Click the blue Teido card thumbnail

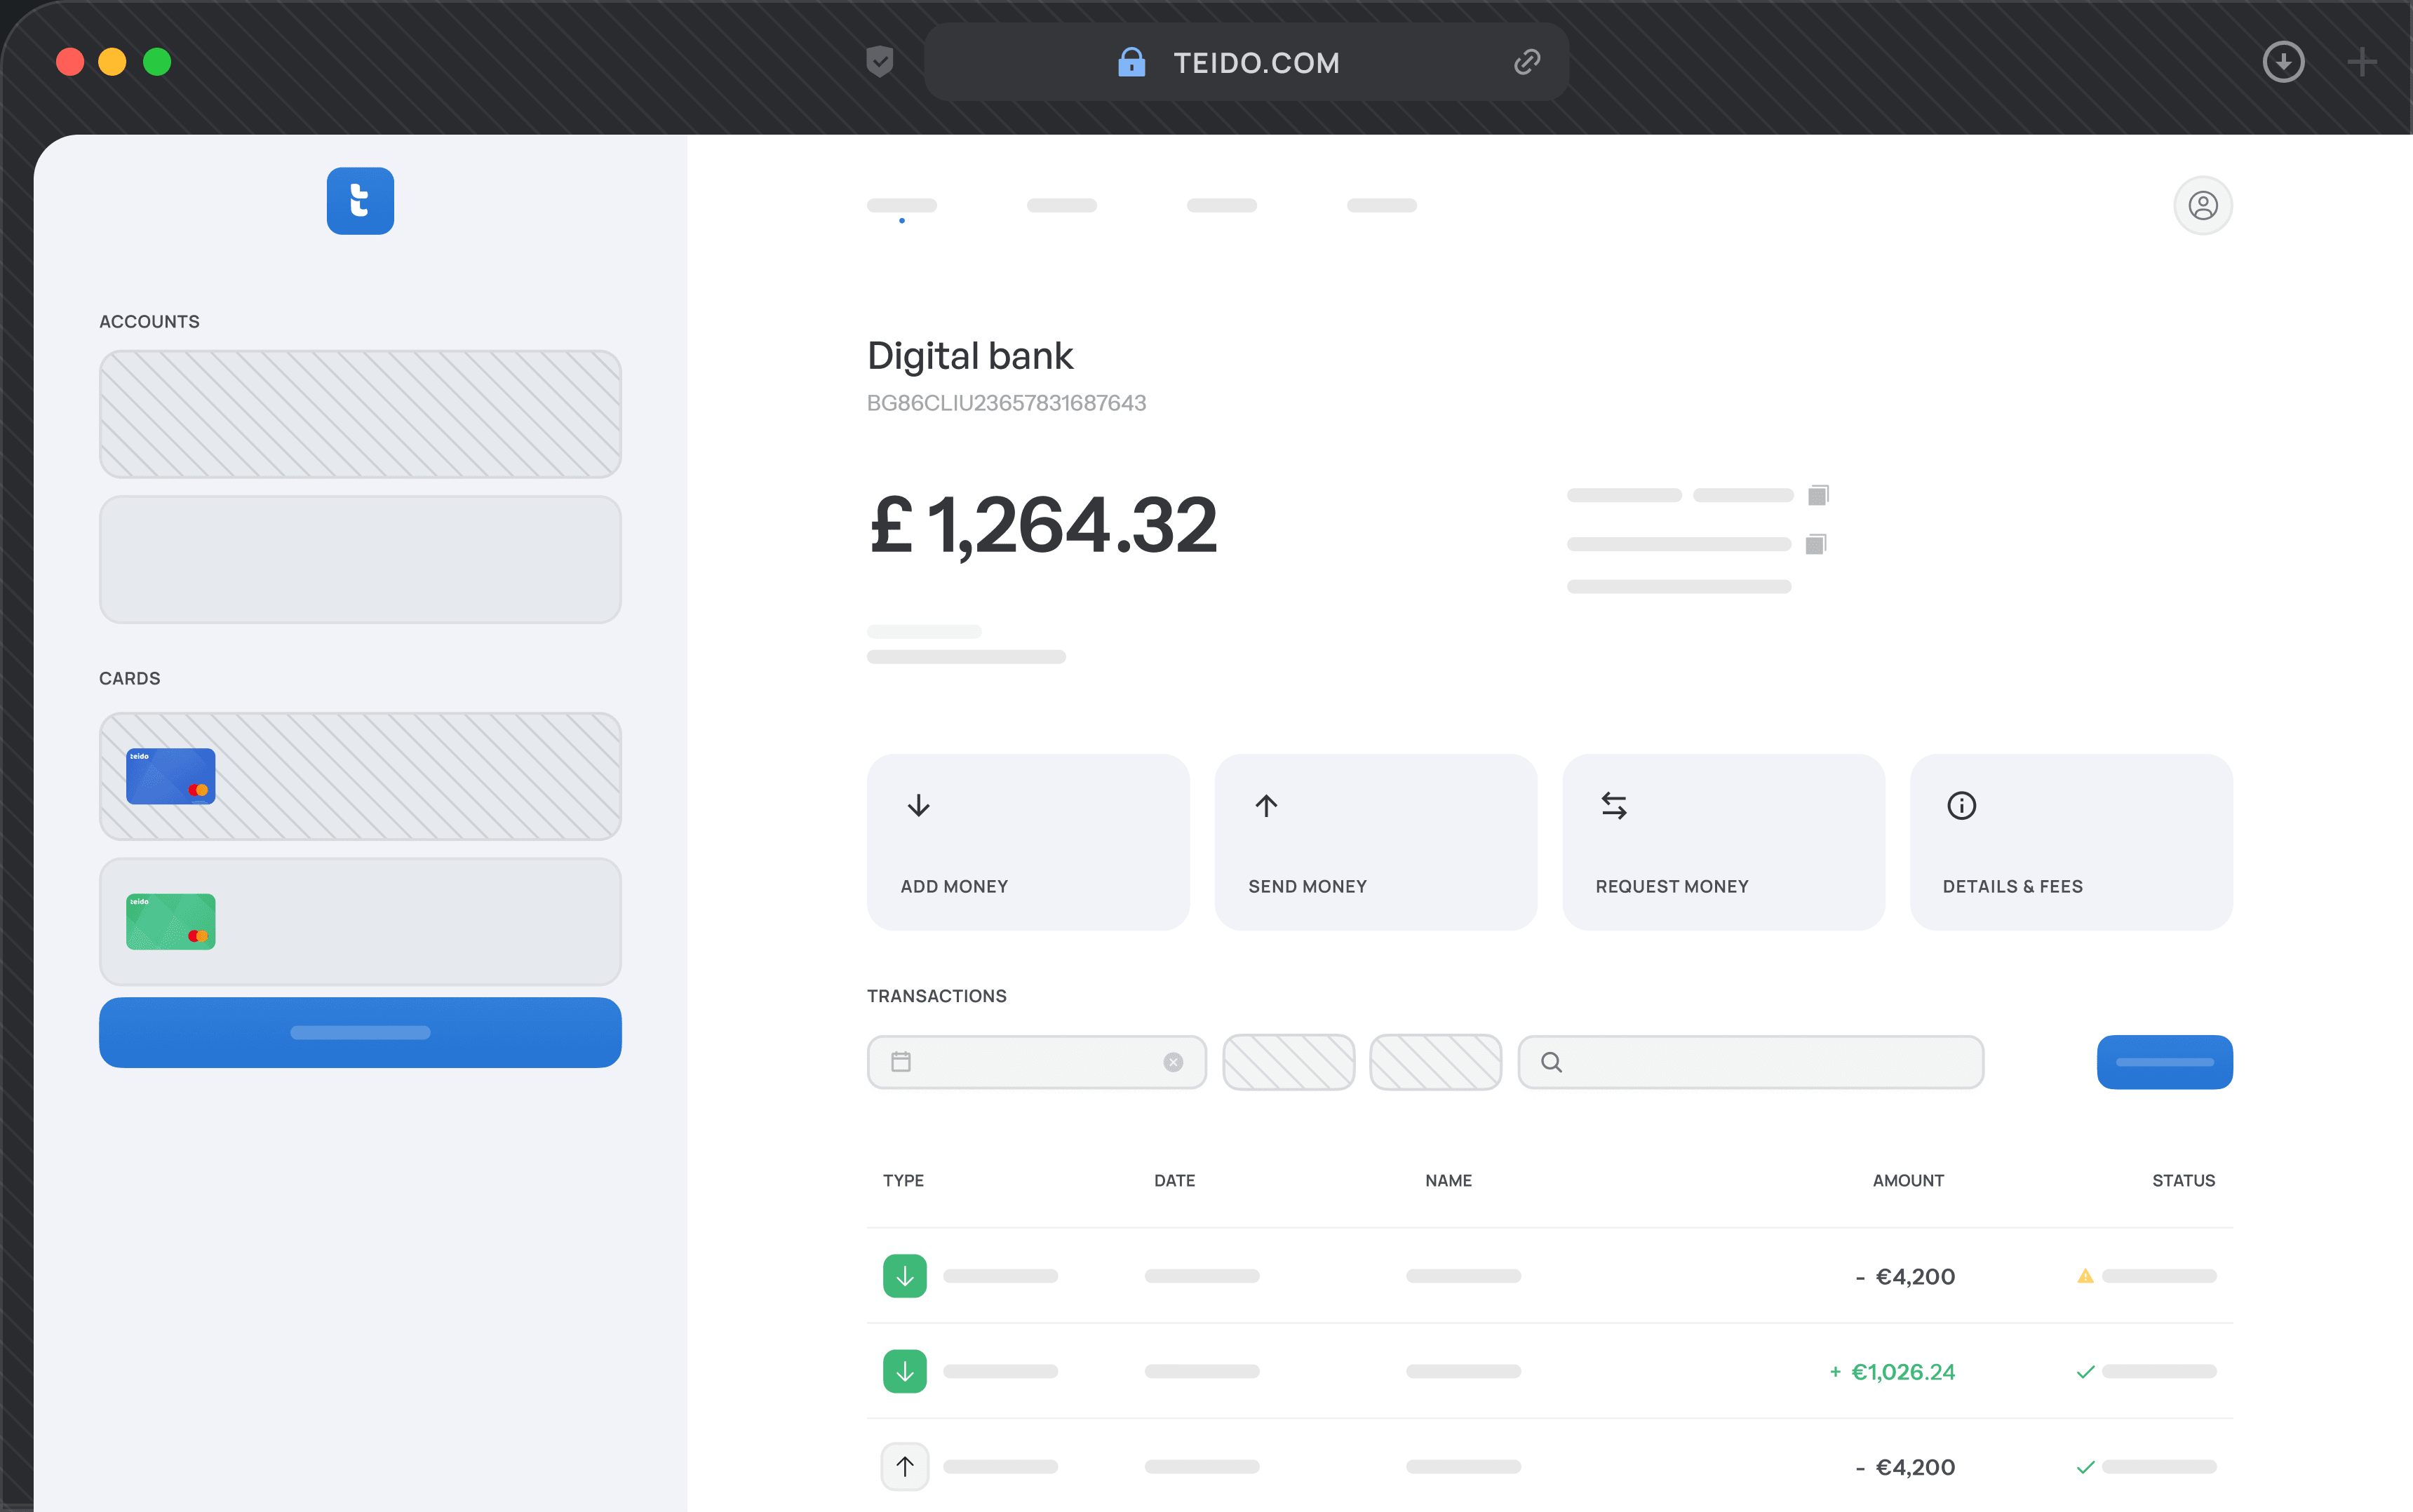click(x=171, y=776)
